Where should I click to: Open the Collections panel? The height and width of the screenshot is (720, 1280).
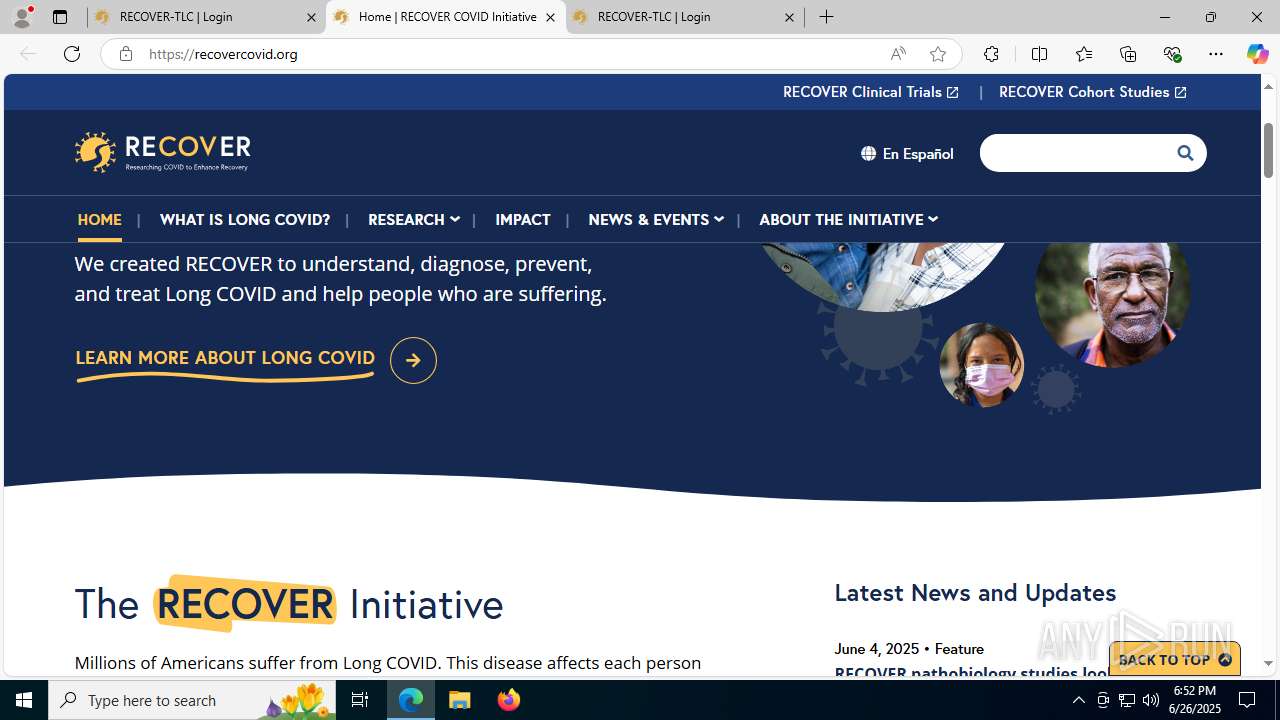[x=1128, y=54]
